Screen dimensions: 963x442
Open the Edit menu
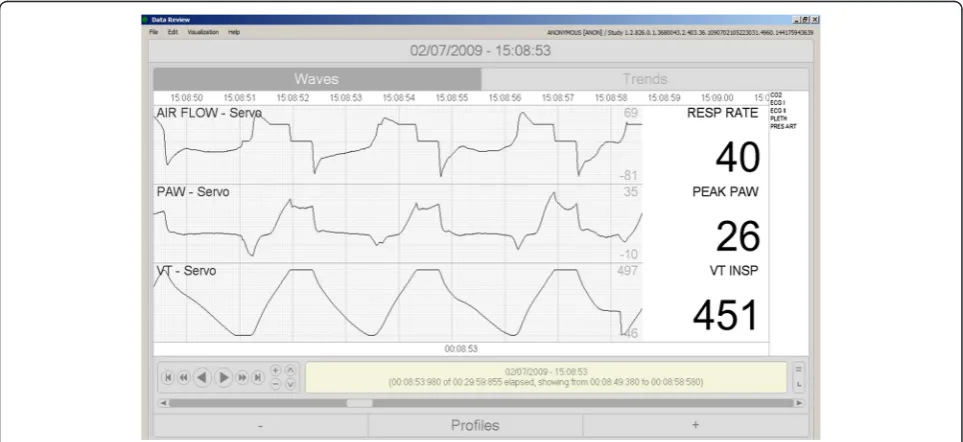173,32
